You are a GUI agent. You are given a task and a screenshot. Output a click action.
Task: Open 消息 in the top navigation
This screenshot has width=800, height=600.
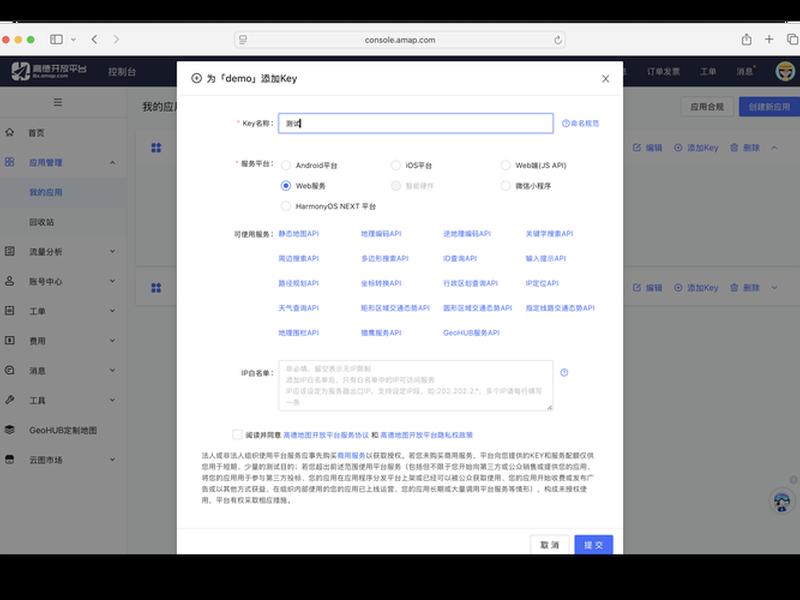pos(744,71)
